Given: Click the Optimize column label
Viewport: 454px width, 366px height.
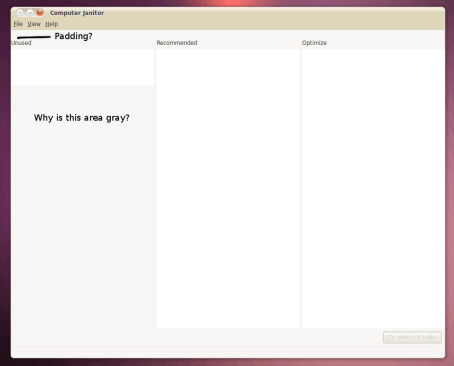Looking at the screenshot, I should [314, 43].
